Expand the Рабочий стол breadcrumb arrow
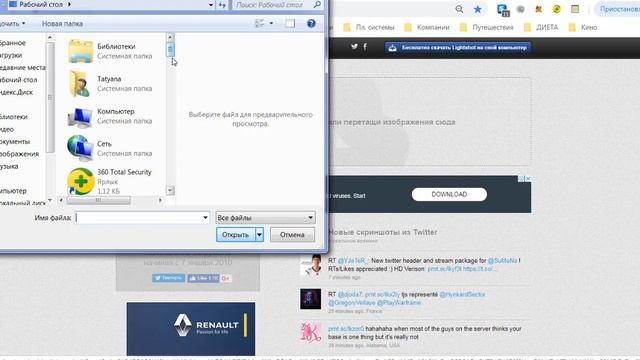Screen dimensions: 640x360 [x=69, y=4]
